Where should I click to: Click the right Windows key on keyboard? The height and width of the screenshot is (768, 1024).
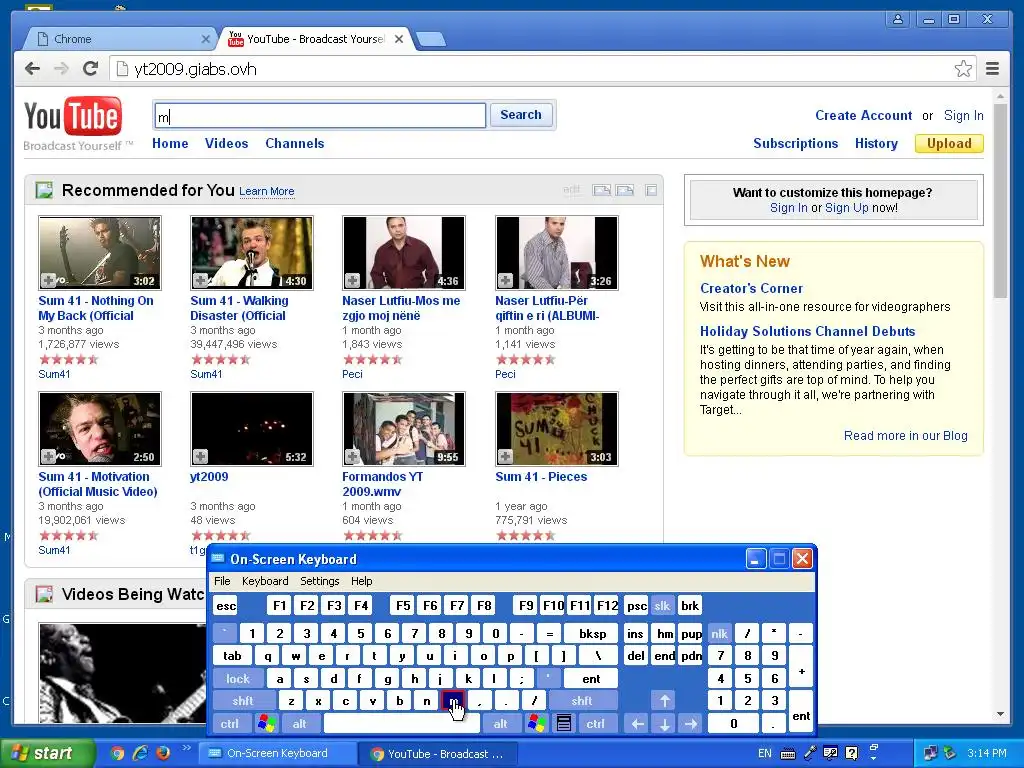537,724
